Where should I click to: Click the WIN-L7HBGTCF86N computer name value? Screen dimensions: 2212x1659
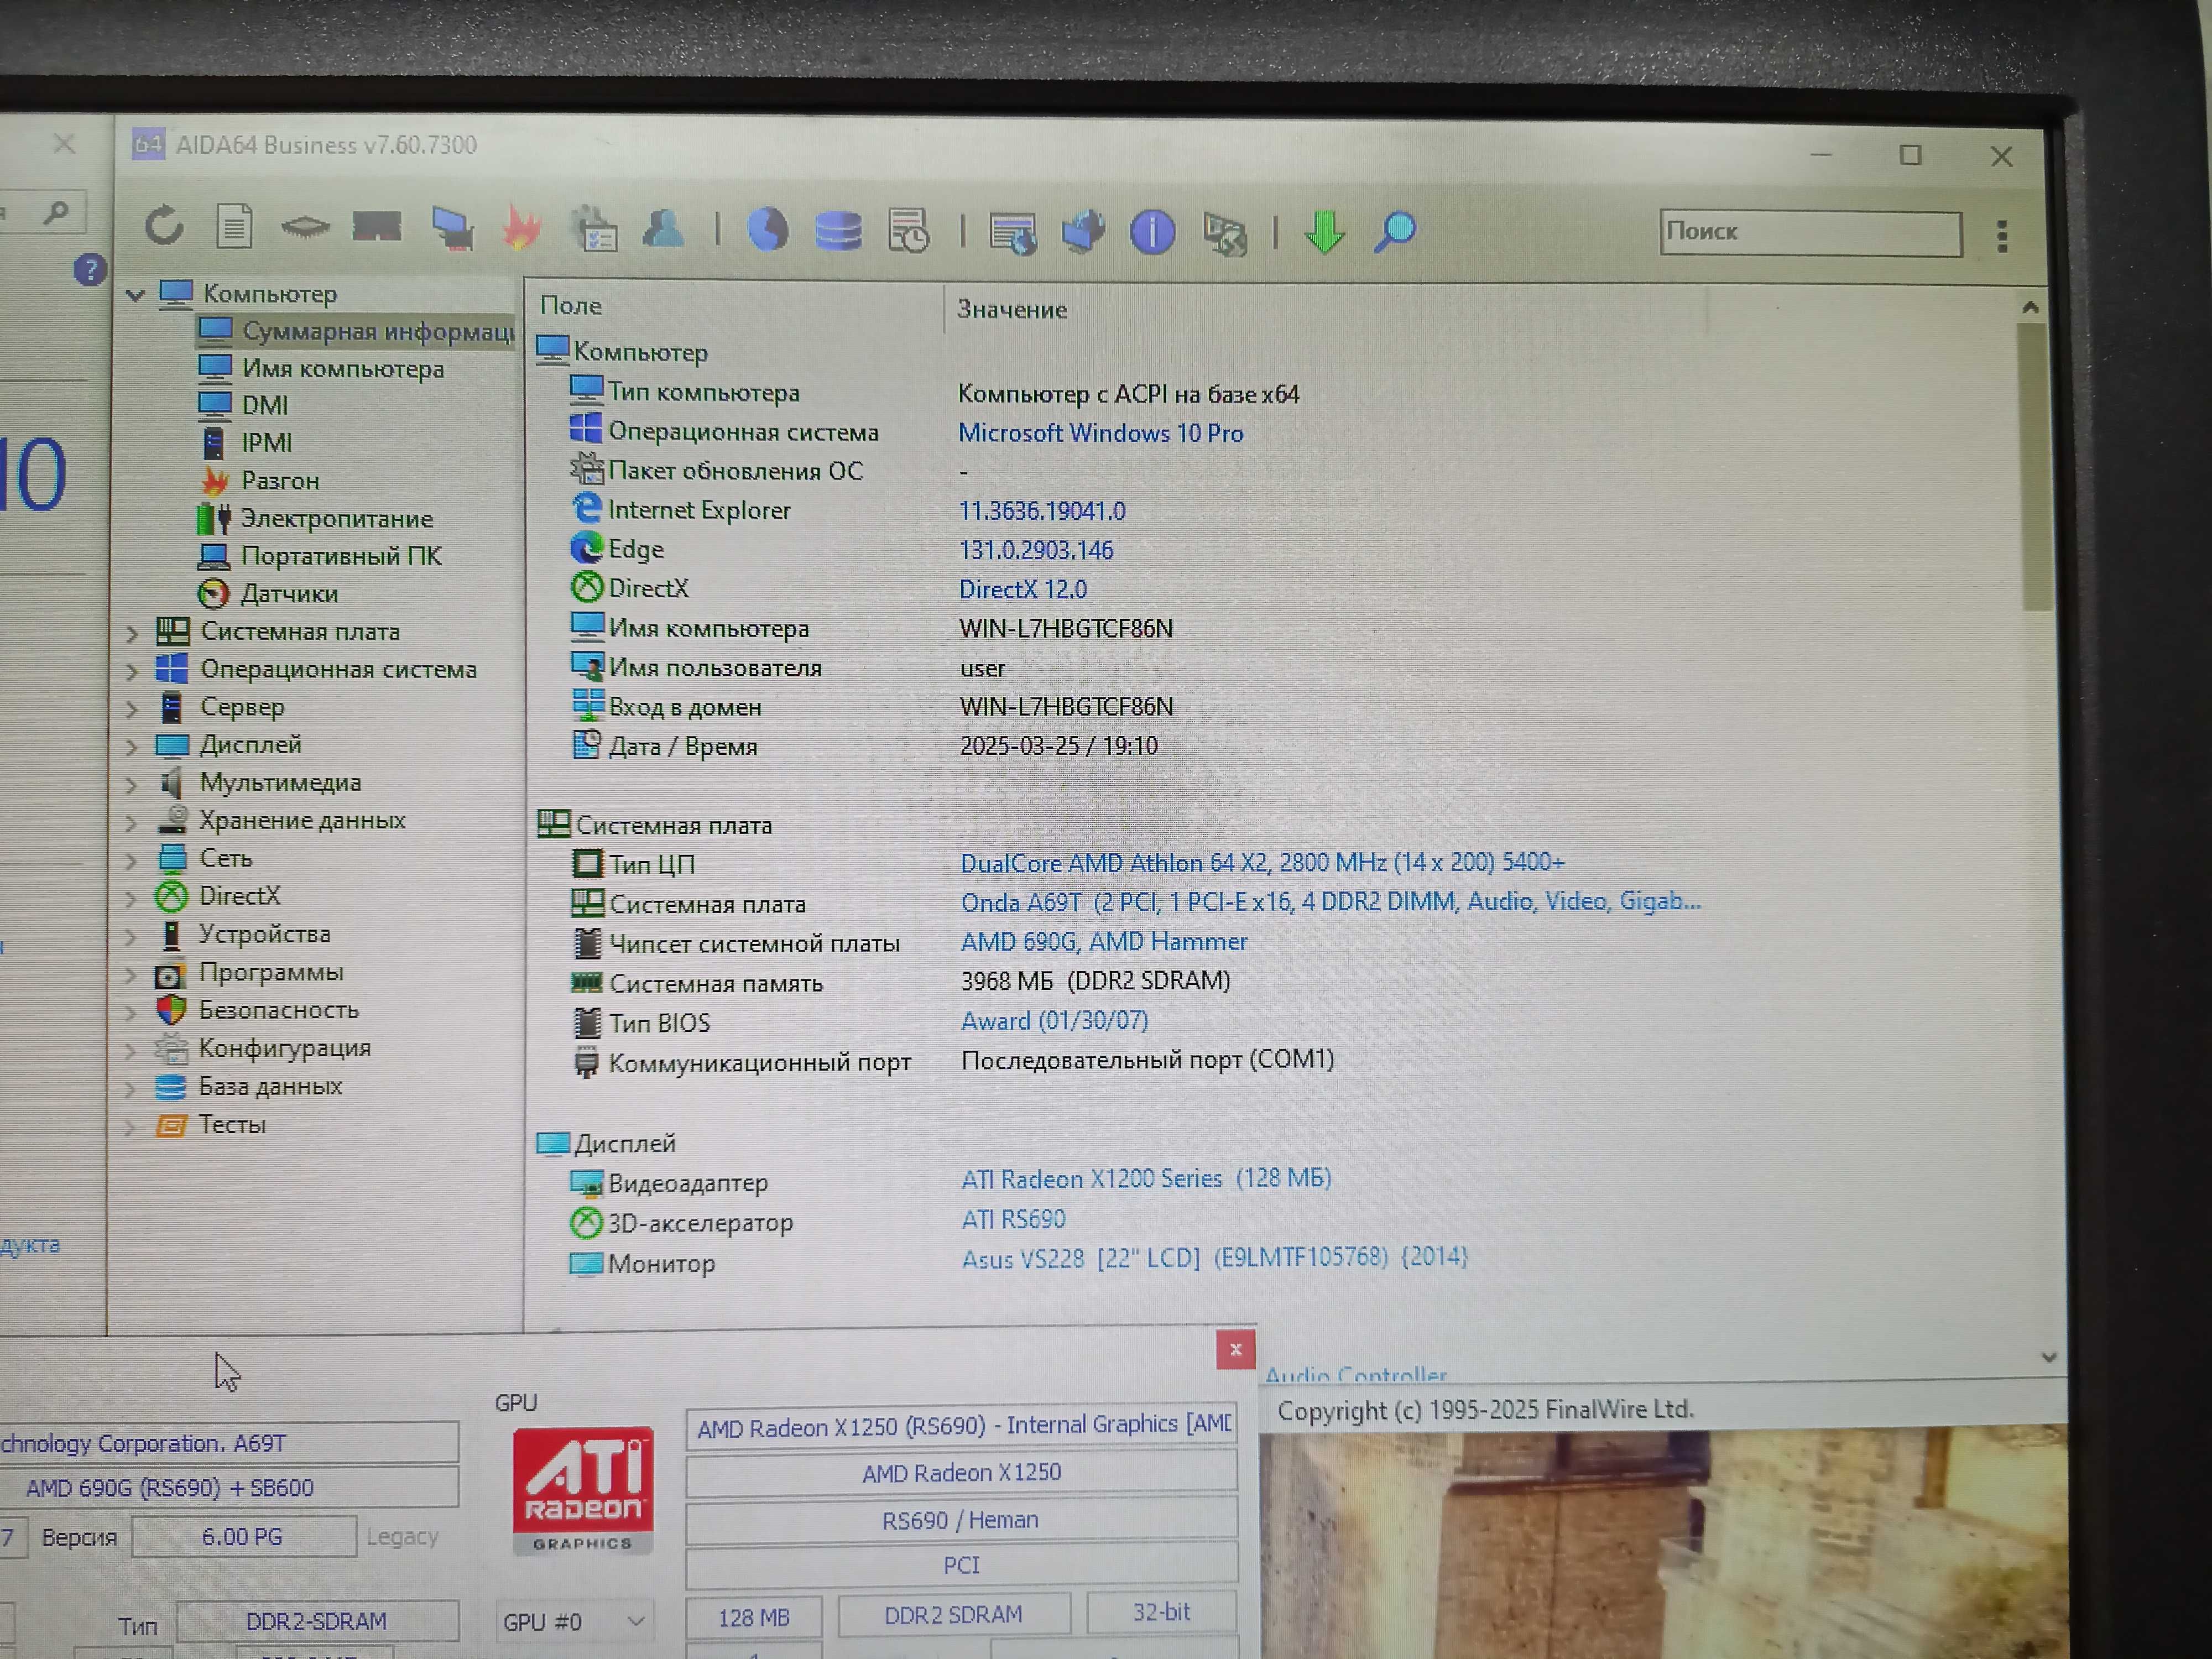1066,628
